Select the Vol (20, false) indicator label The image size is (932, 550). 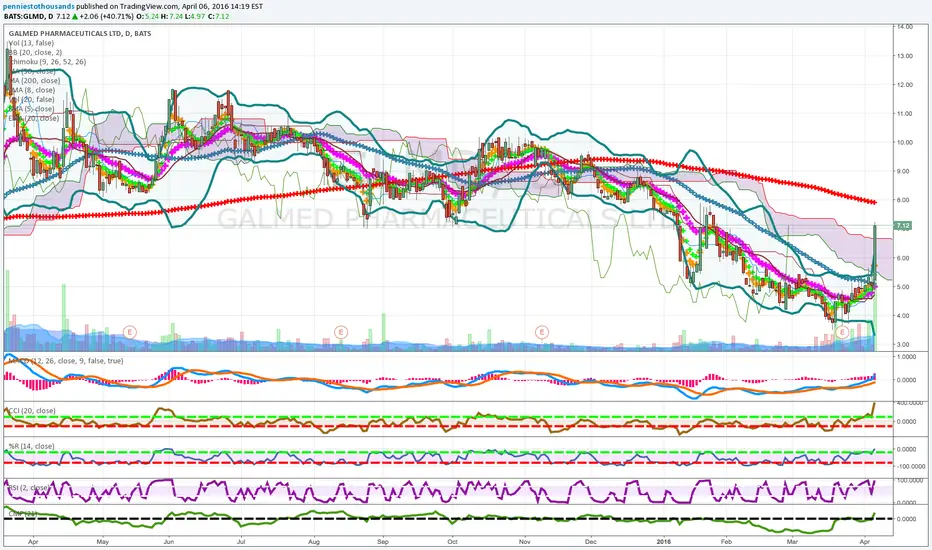click(x=32, y=100)
